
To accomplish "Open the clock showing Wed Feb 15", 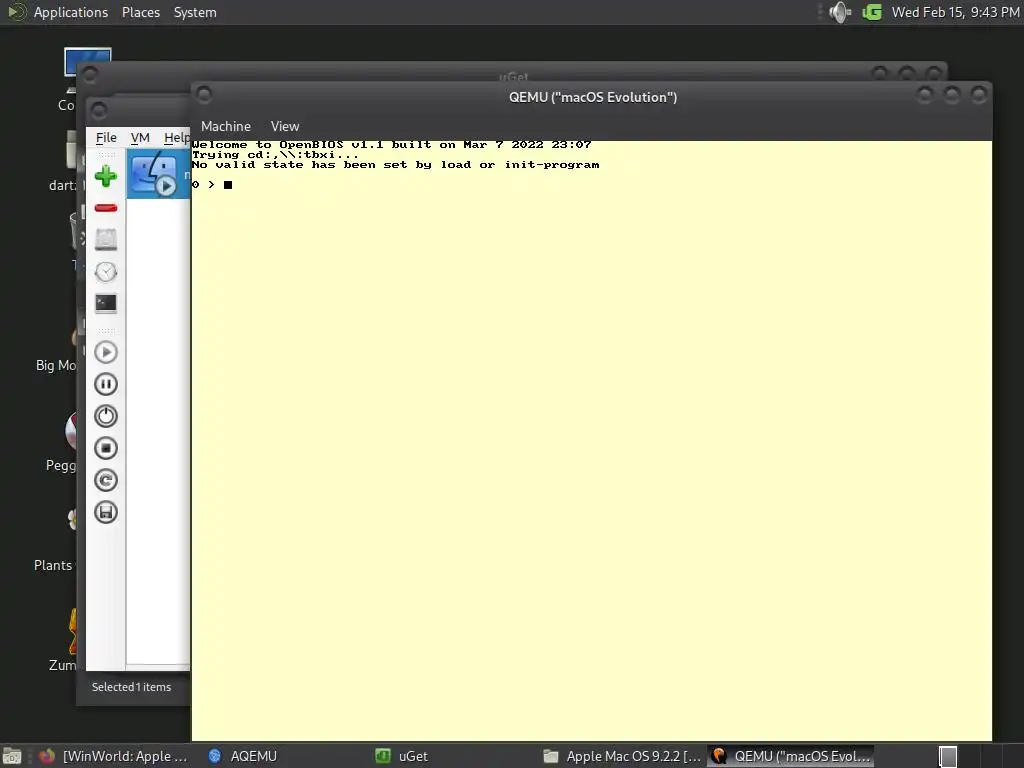I will [955, 12].
